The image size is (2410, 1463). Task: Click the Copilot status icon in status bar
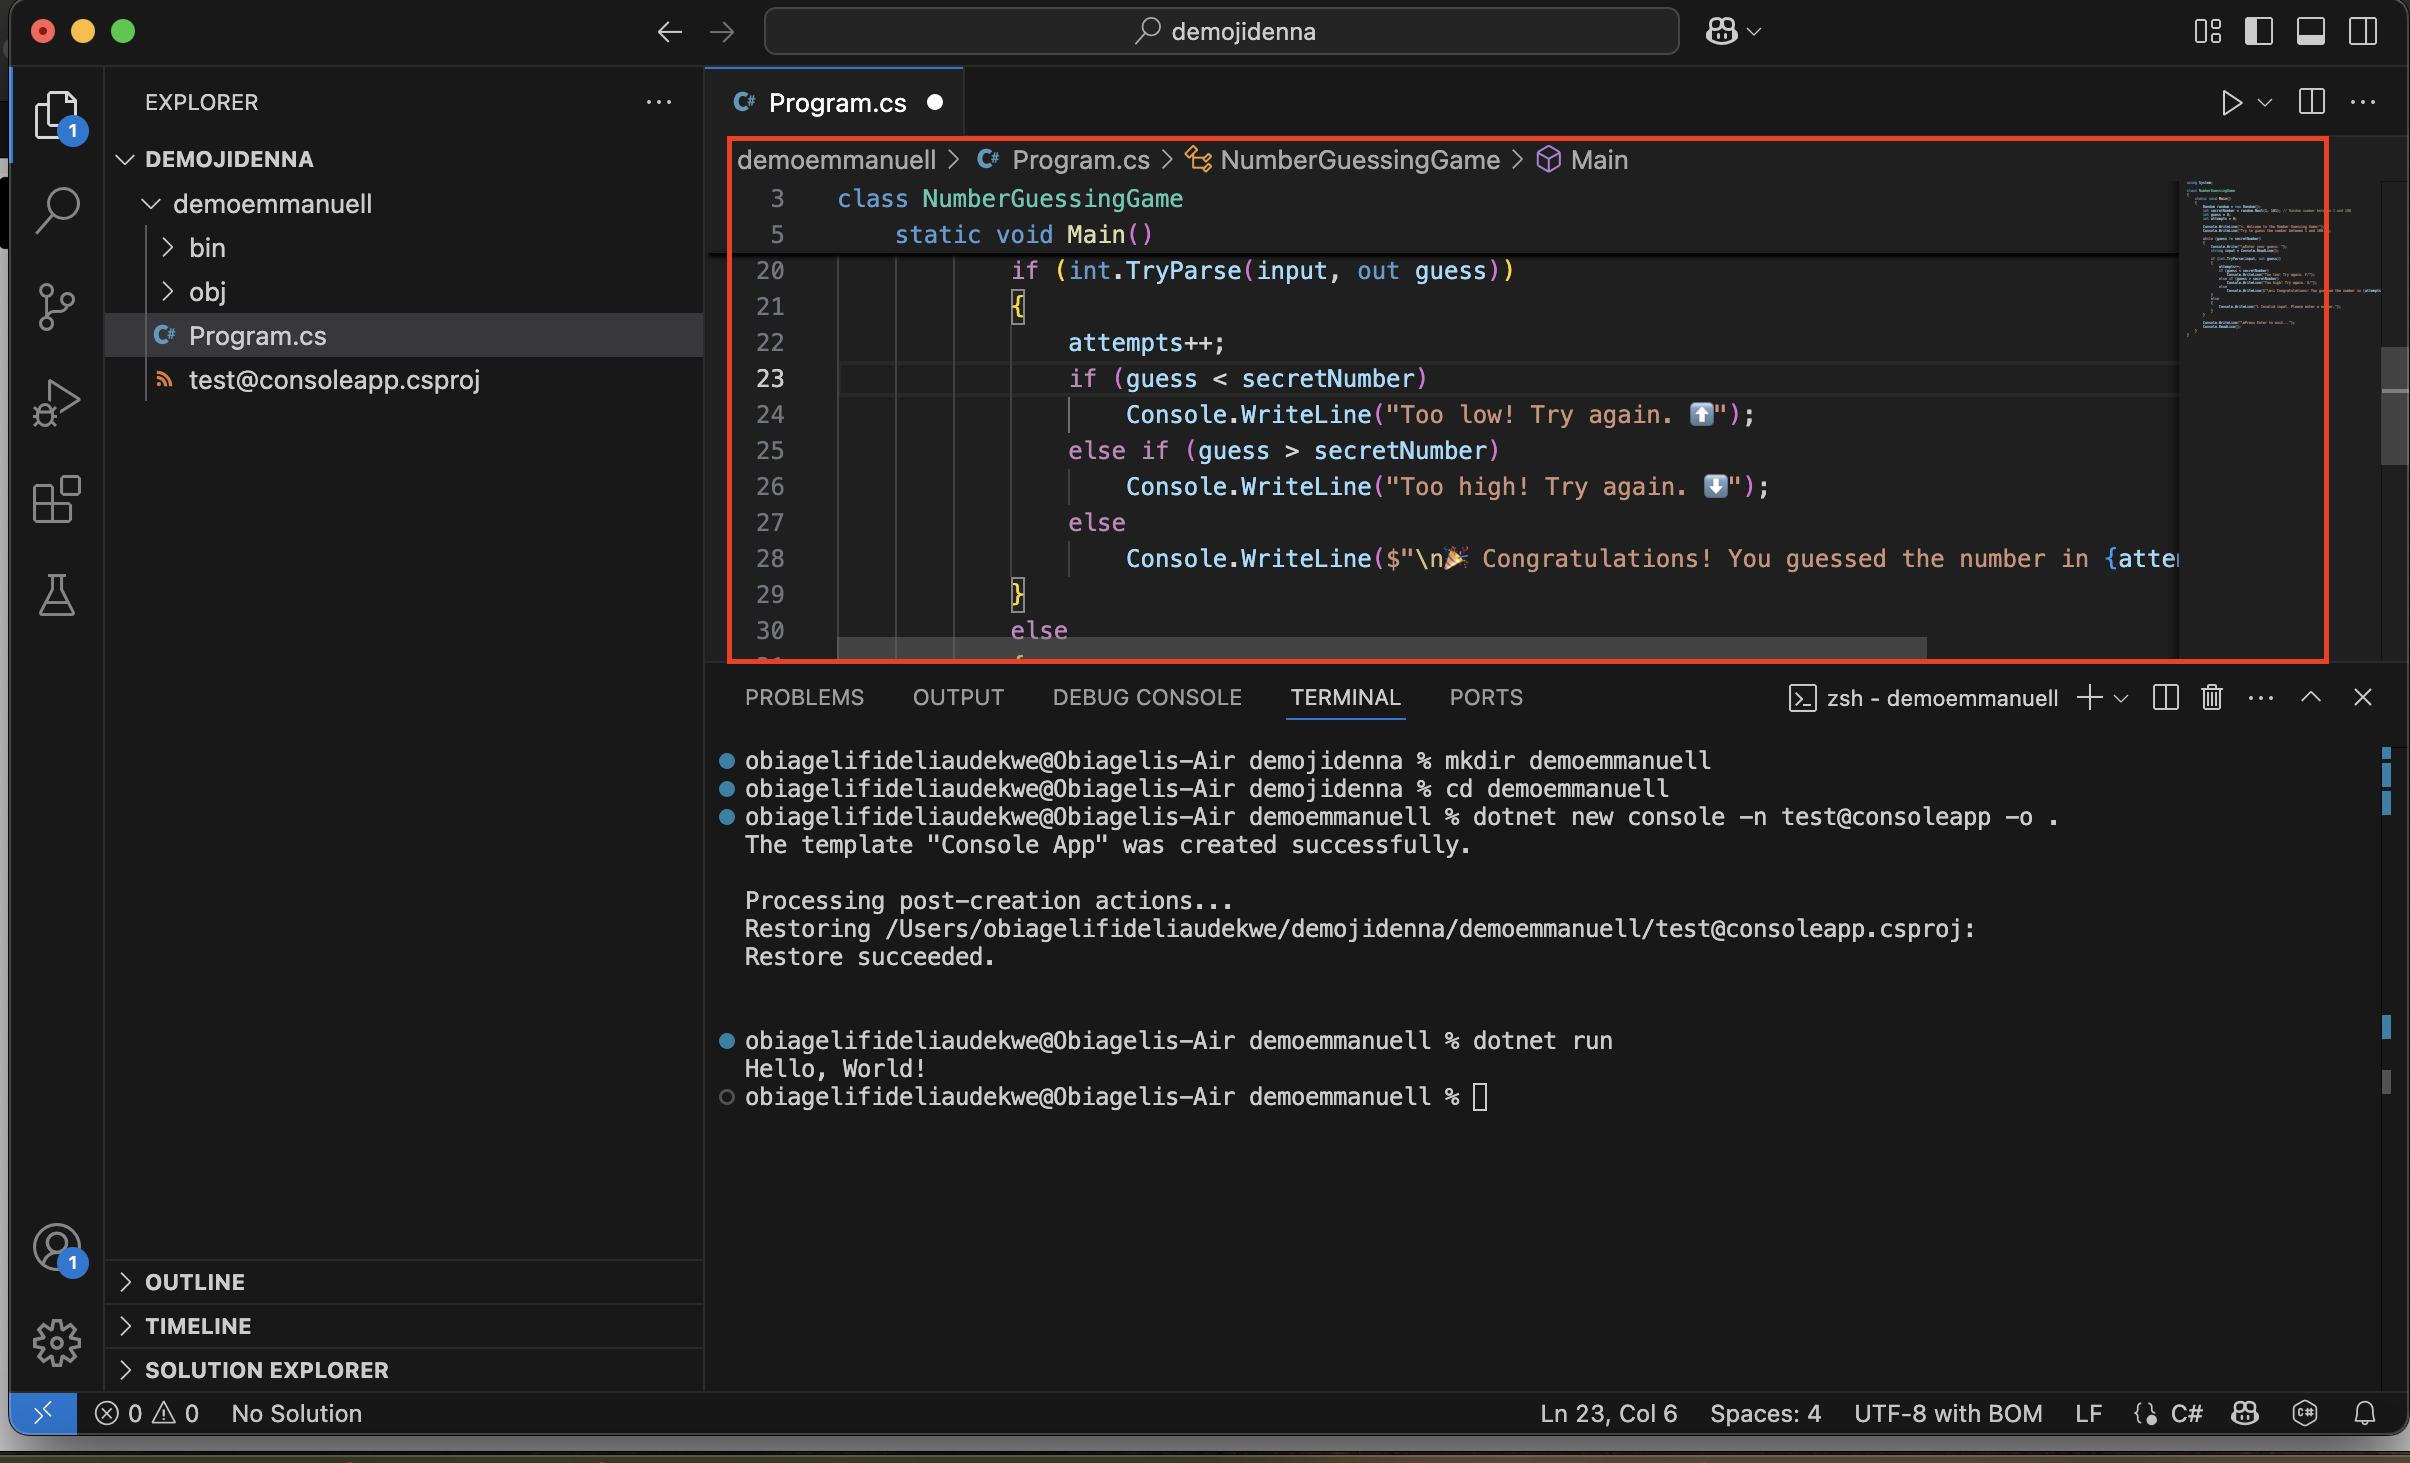[2245, 1413]
